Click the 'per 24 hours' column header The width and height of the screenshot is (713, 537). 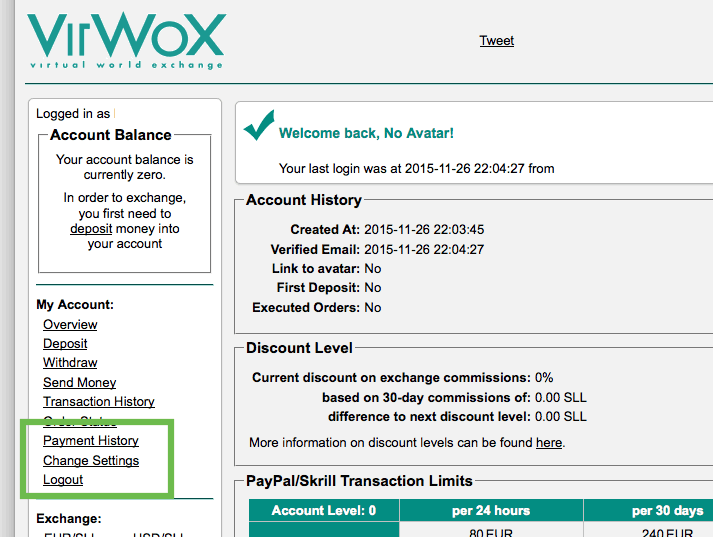coord(491,510)
